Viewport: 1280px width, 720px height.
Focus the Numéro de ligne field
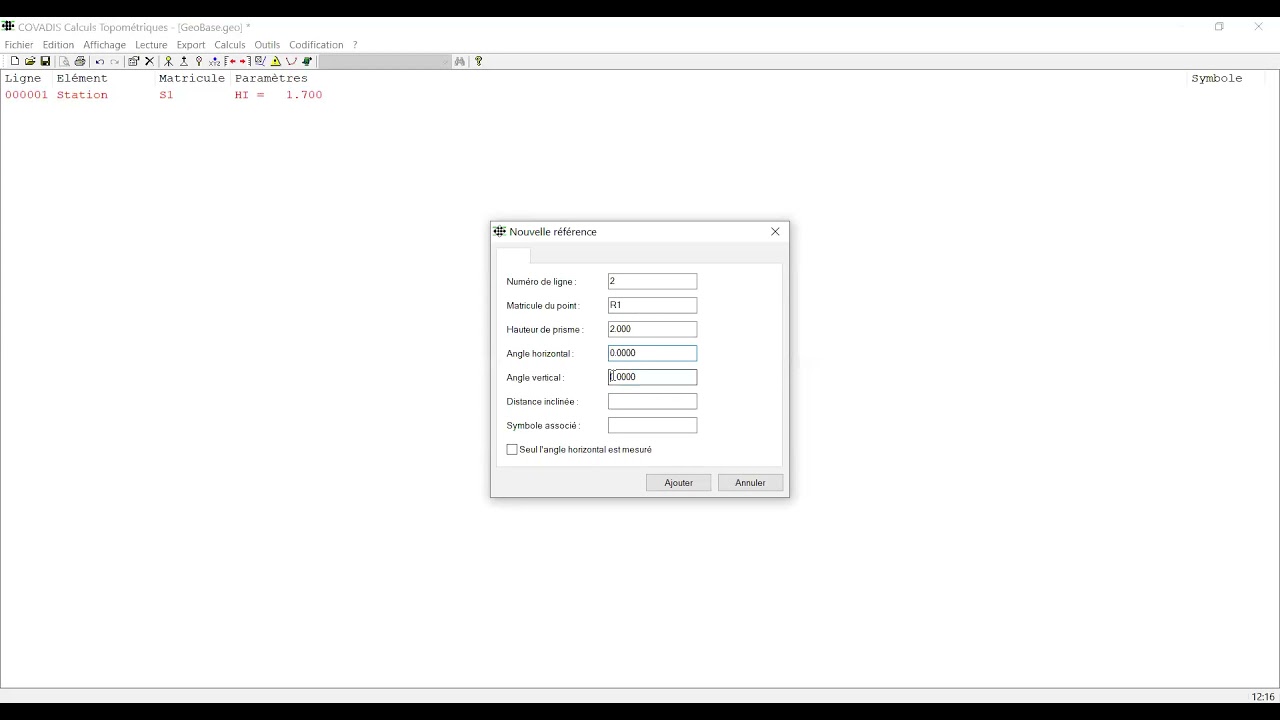pos(652,281)
